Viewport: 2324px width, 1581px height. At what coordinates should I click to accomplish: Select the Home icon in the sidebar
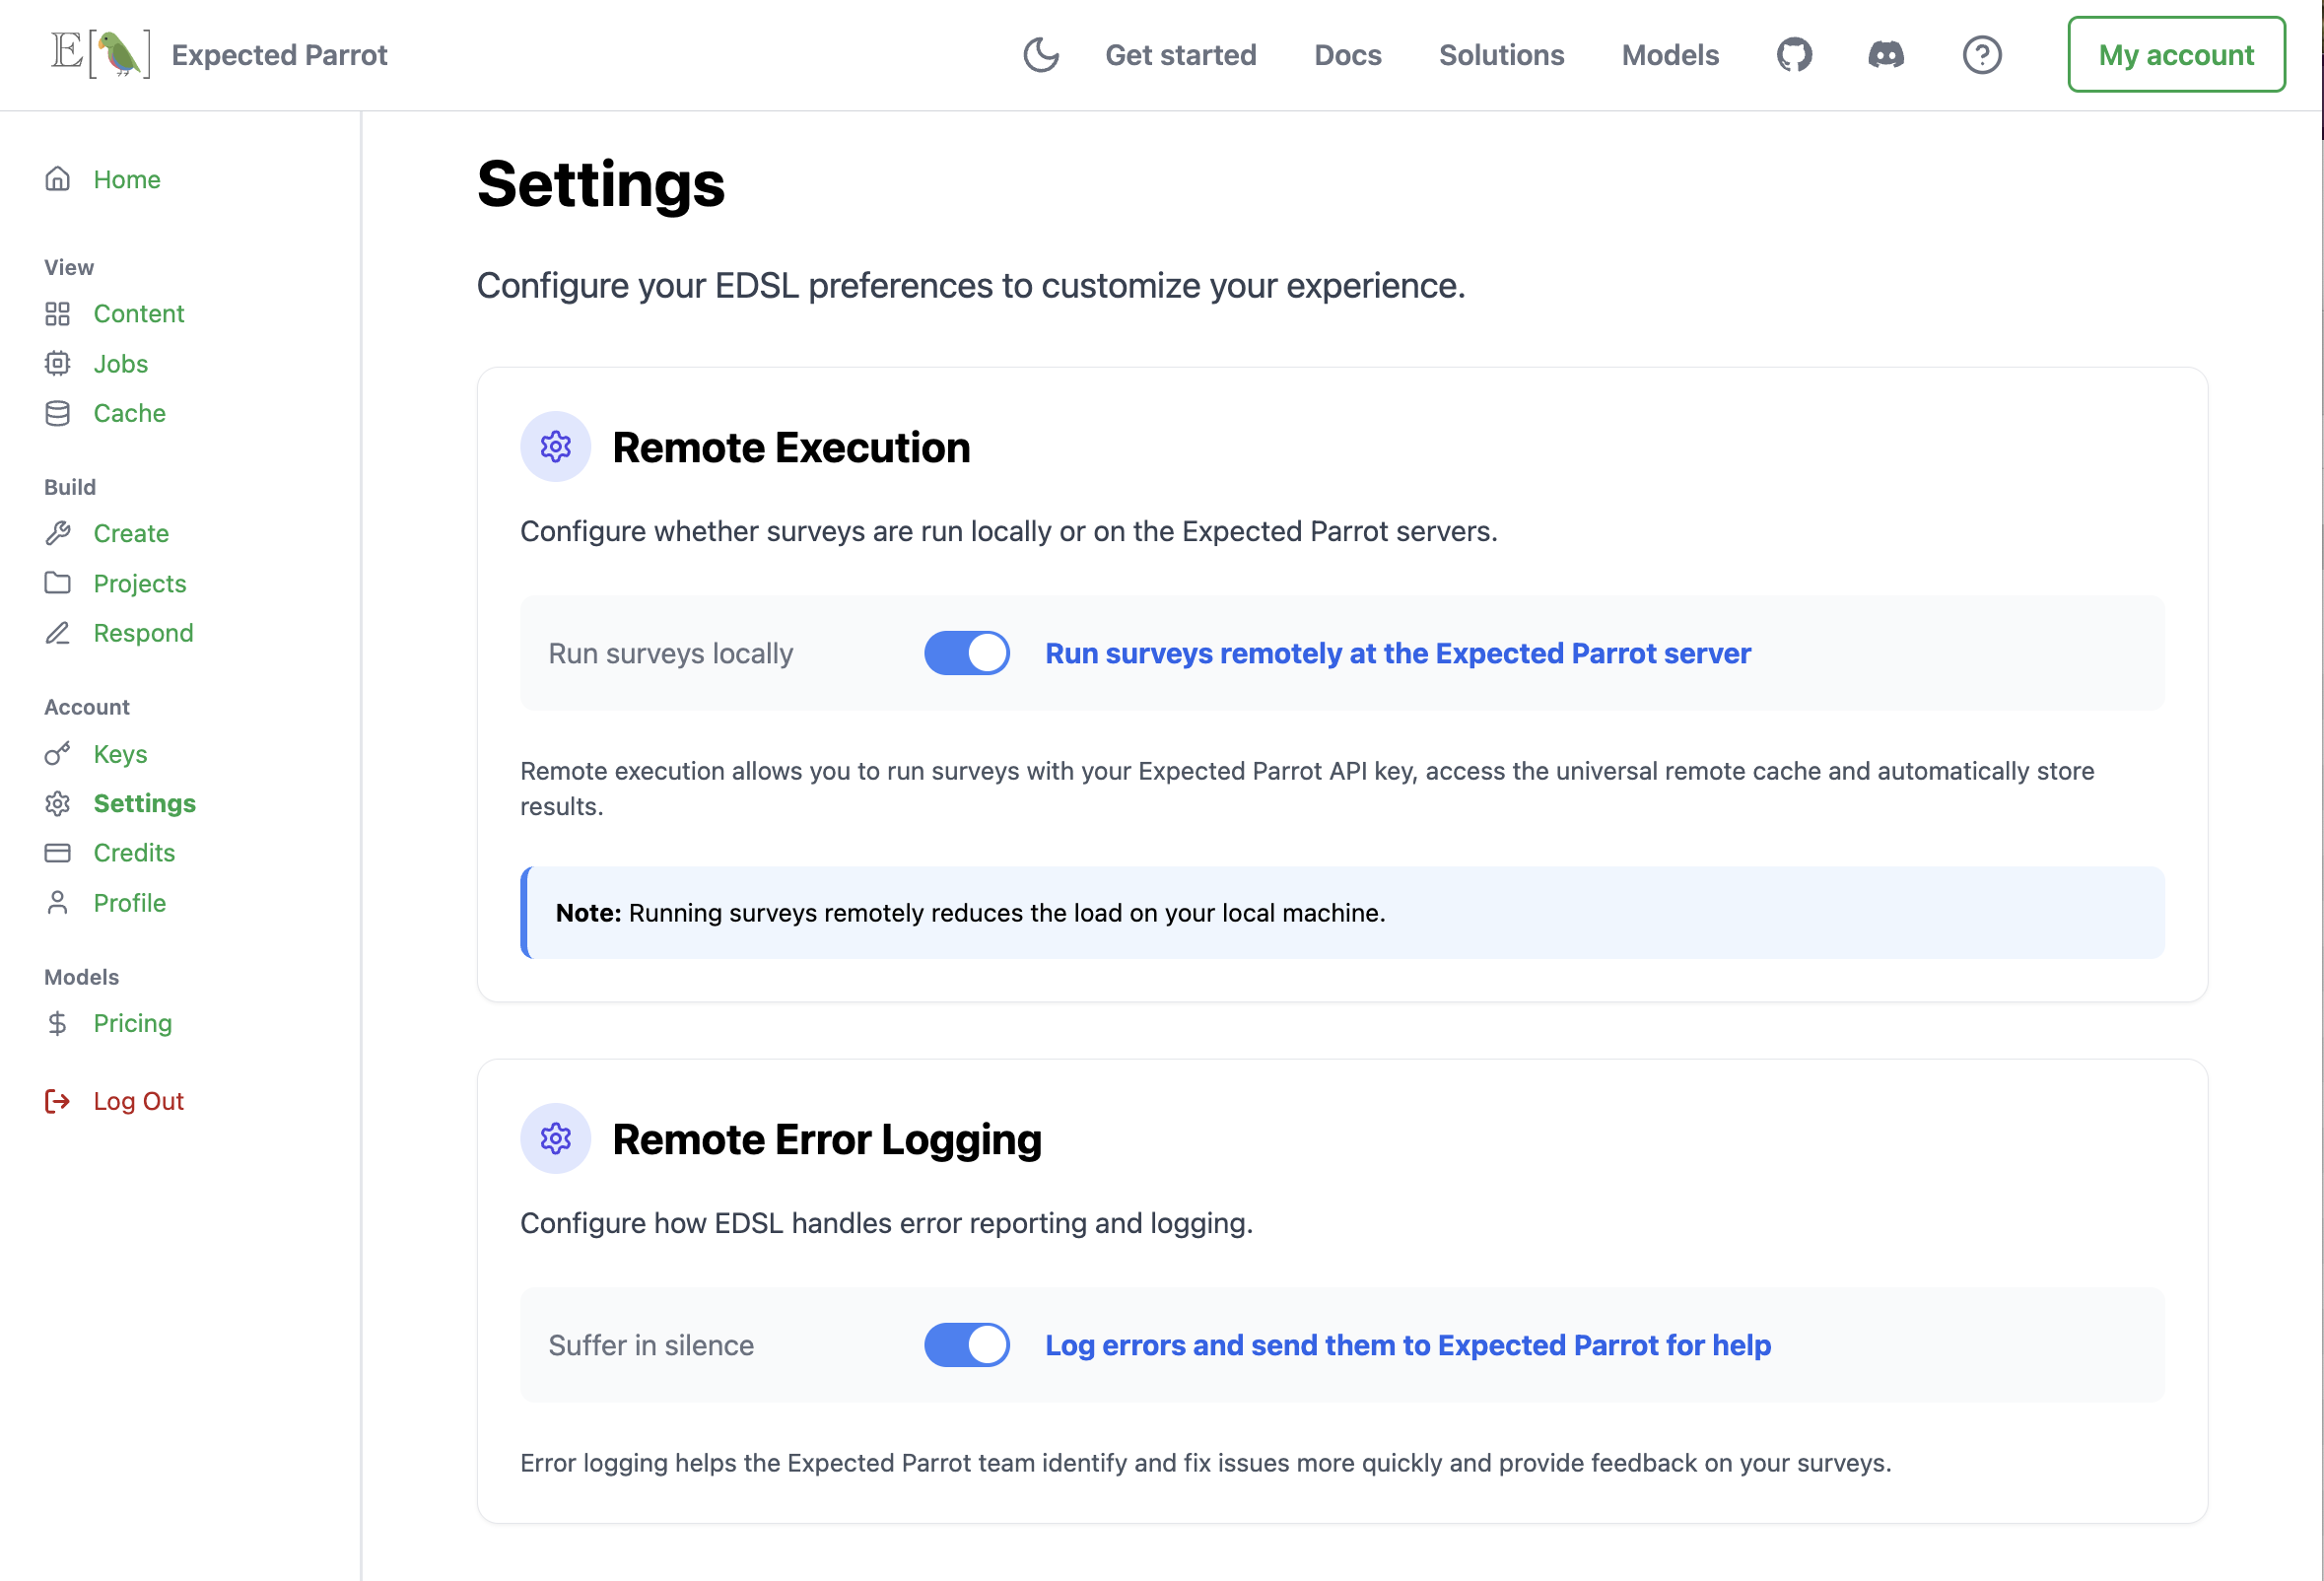58,179
